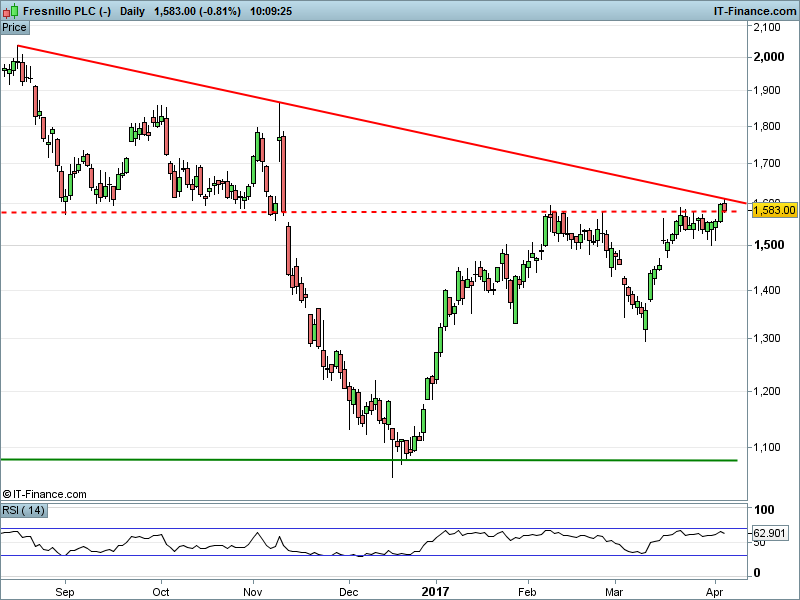
Task: Click the Fresnillo PLC (-) title
Action: click(67, 11)
